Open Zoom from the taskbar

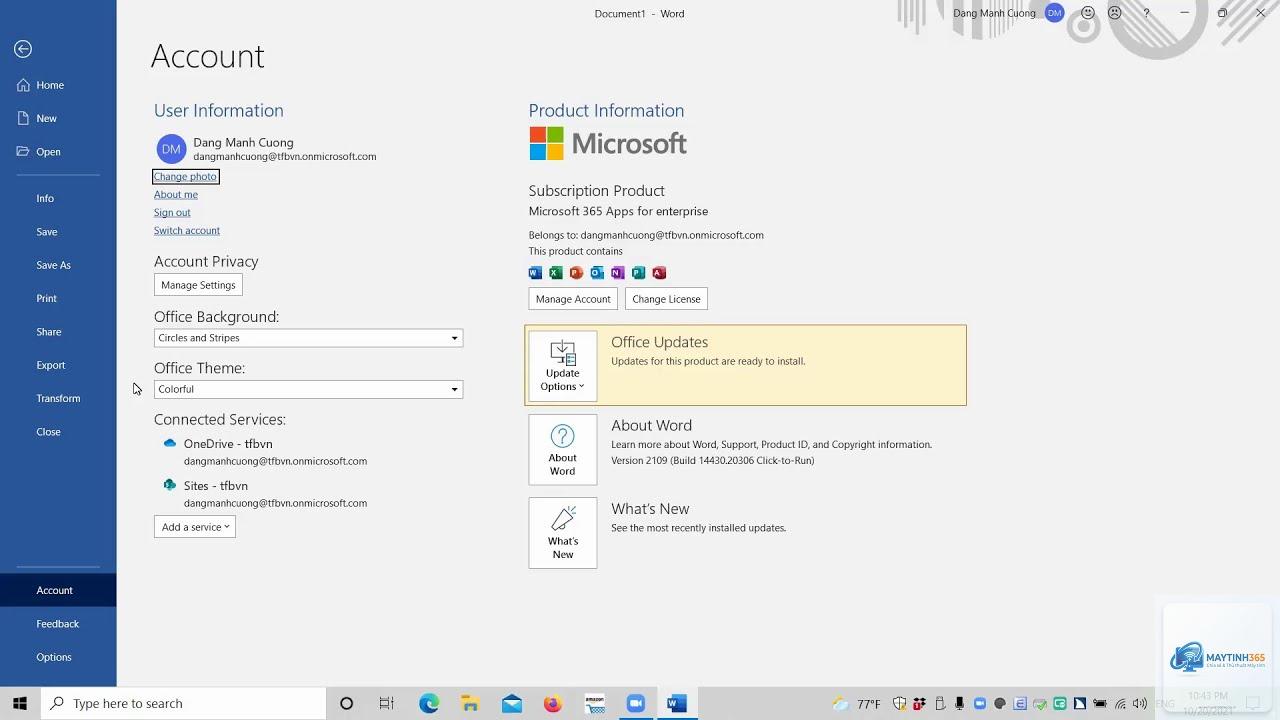(636, 704)
